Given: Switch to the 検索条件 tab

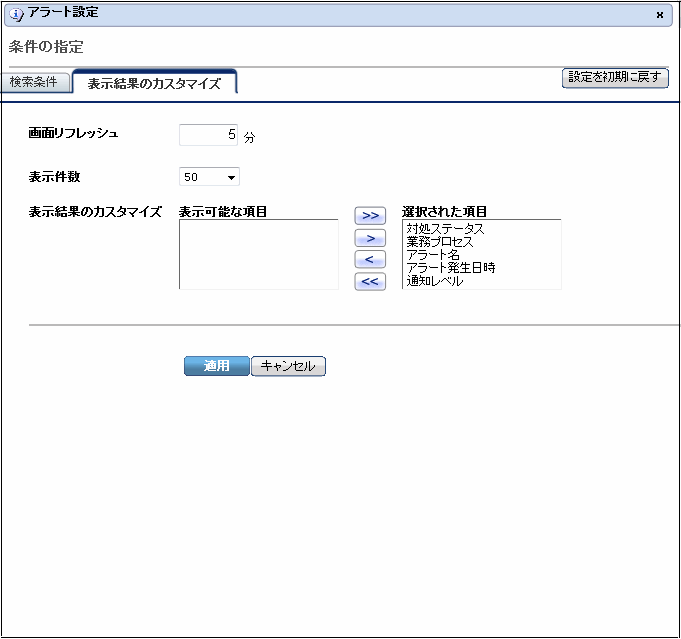Looking at the screenshot, I should coord(34,82).
